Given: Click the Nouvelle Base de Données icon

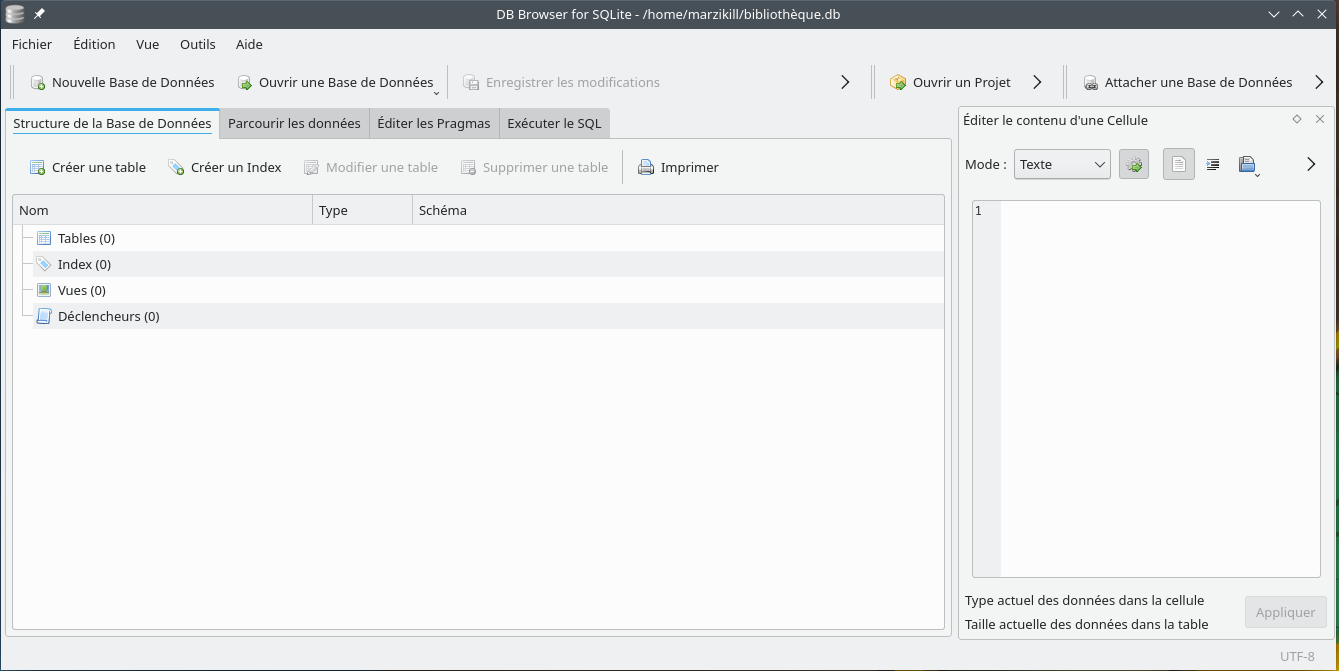Looking at the screenshot, I should click(x=38, y=83).
